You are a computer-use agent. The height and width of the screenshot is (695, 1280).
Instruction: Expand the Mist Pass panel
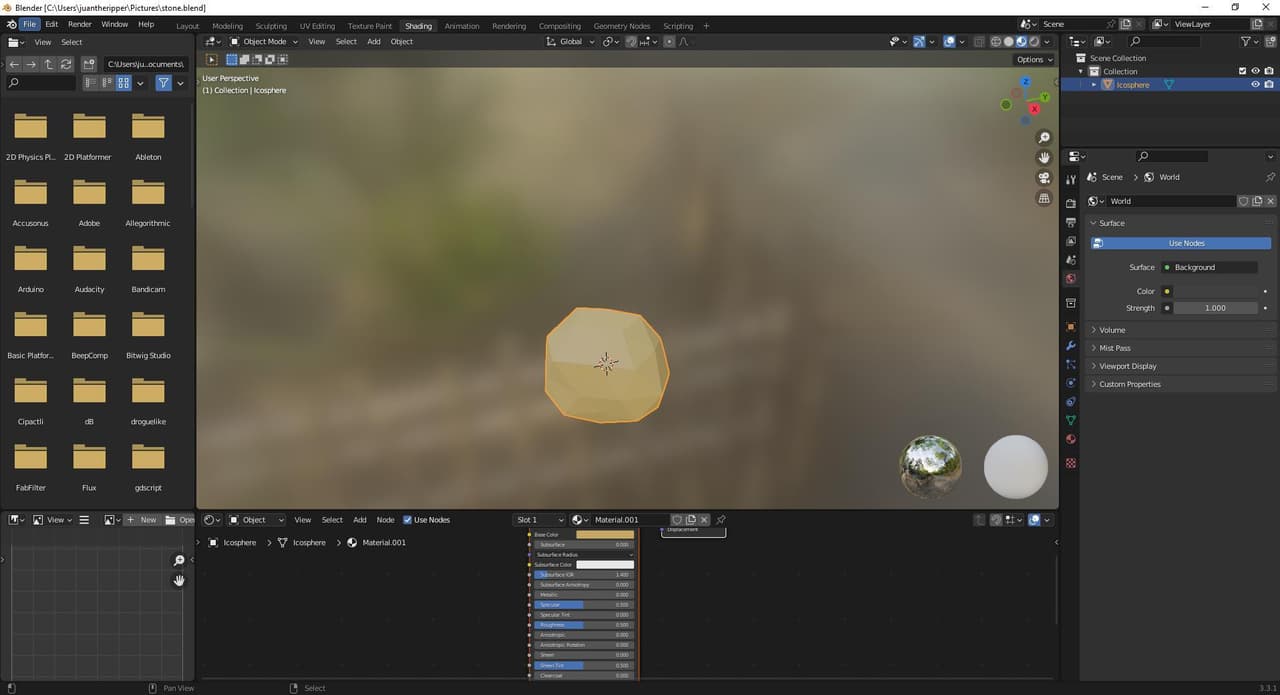click(x=1180, y=348)
